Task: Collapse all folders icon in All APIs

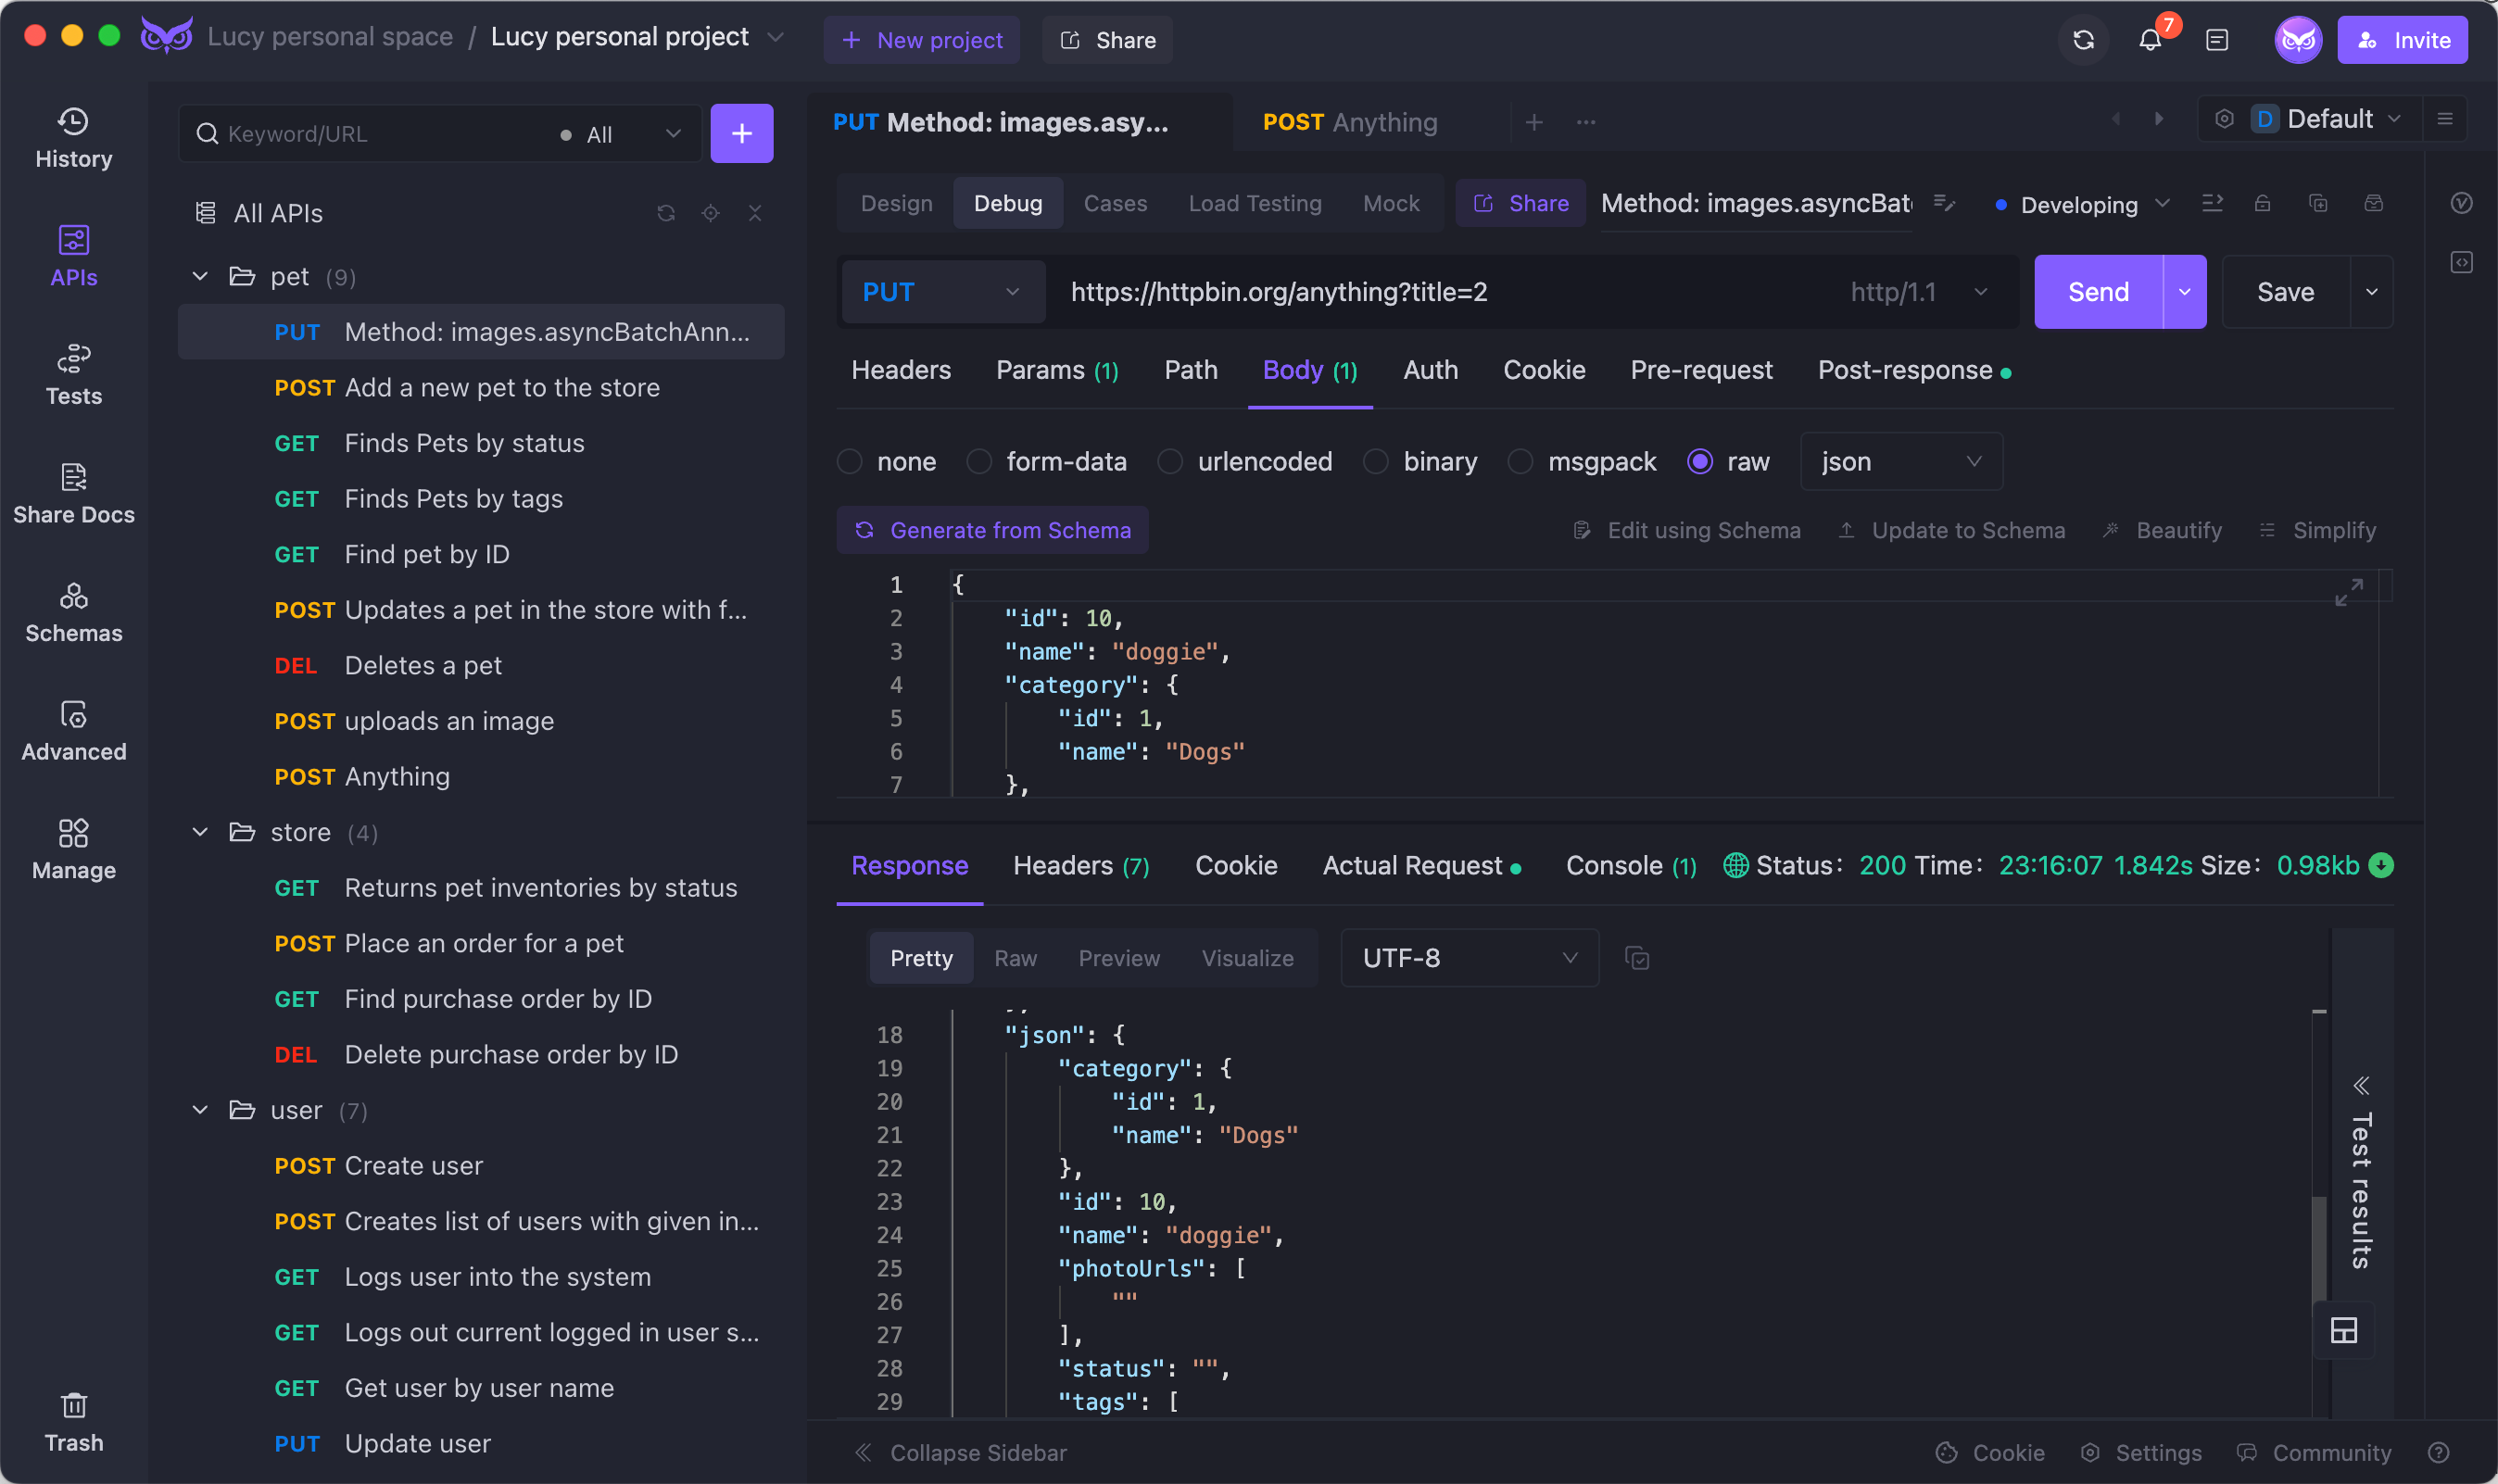Action: [x=755, y=213]
